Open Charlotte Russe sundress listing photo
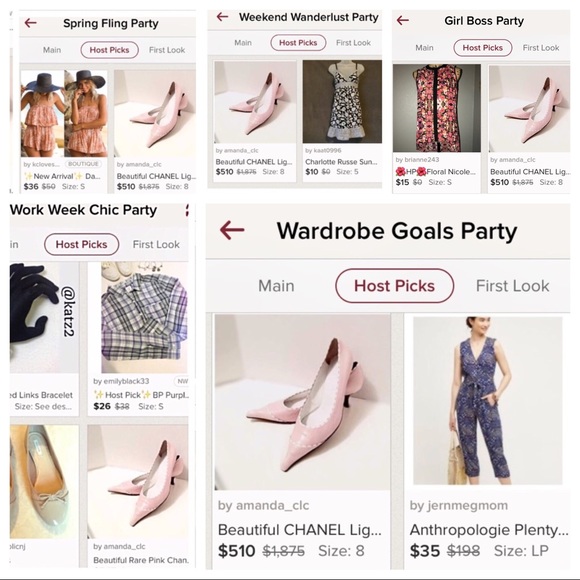580x580 pixels. 342,102
